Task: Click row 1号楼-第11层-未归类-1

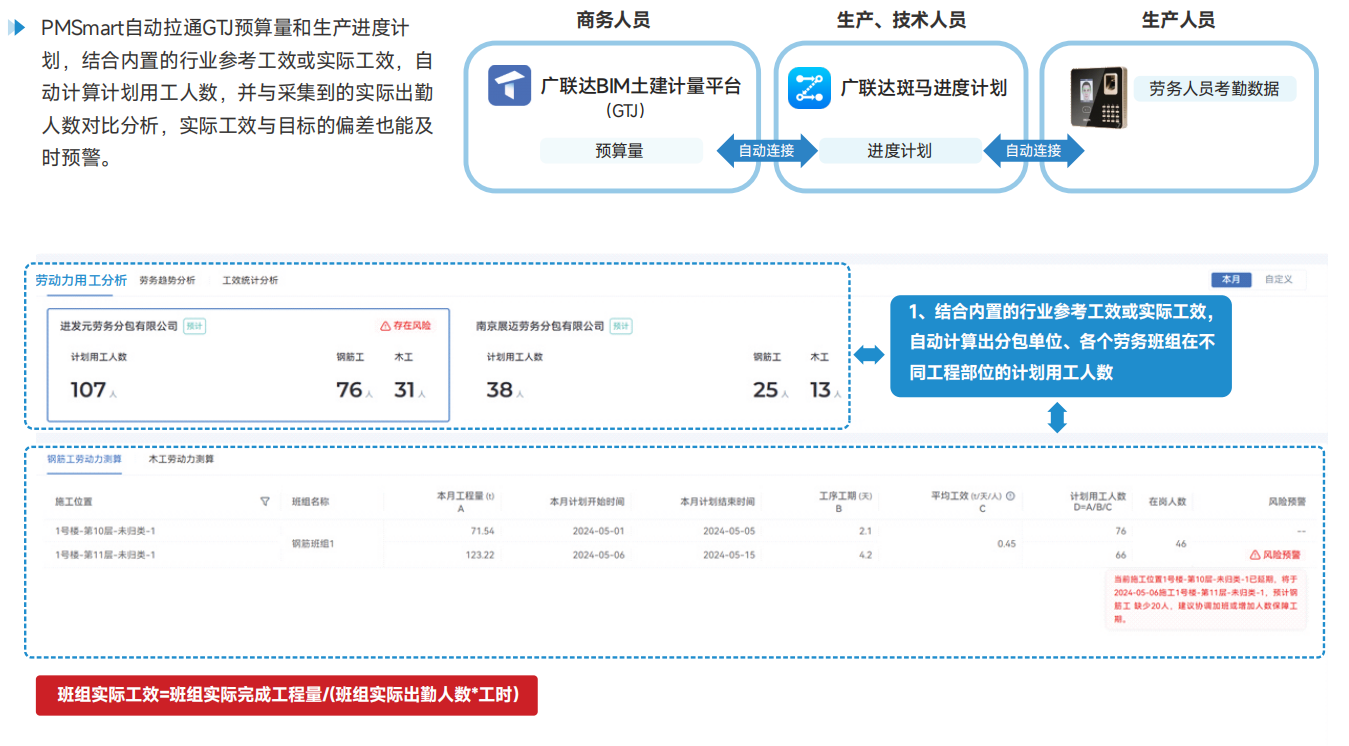Action: pos(105,555)
